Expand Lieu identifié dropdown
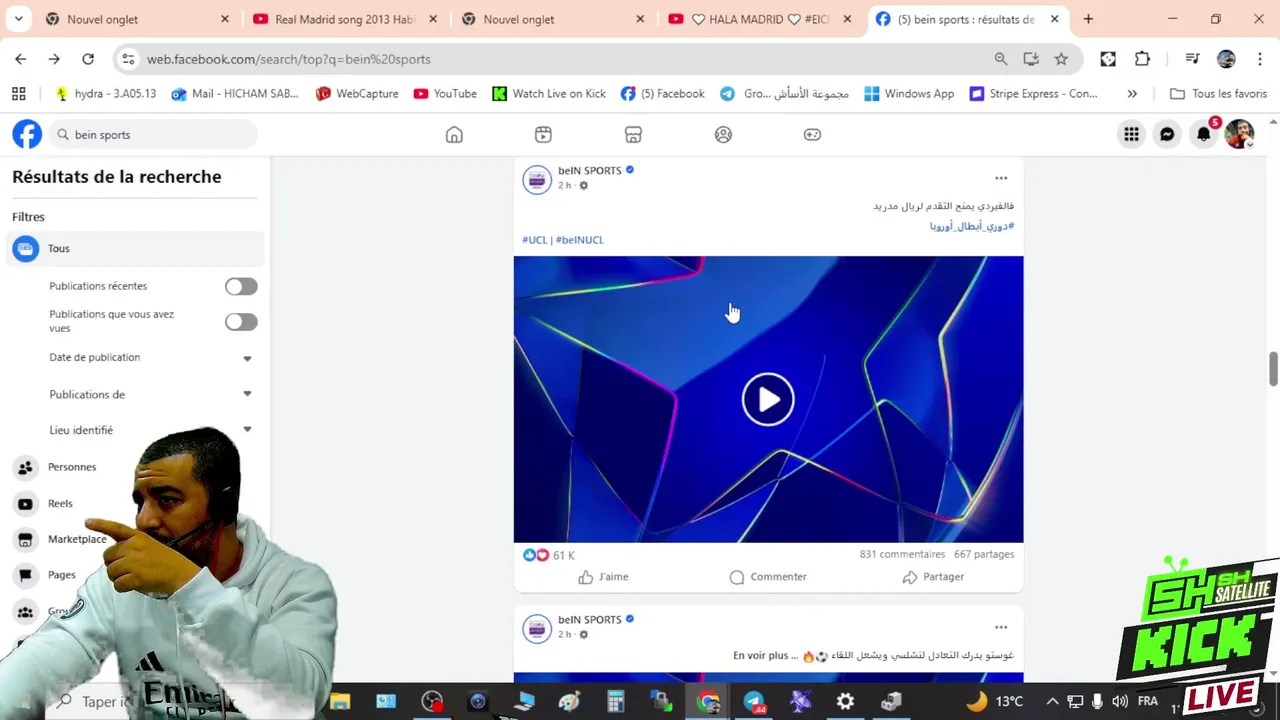 coord(247,430)
